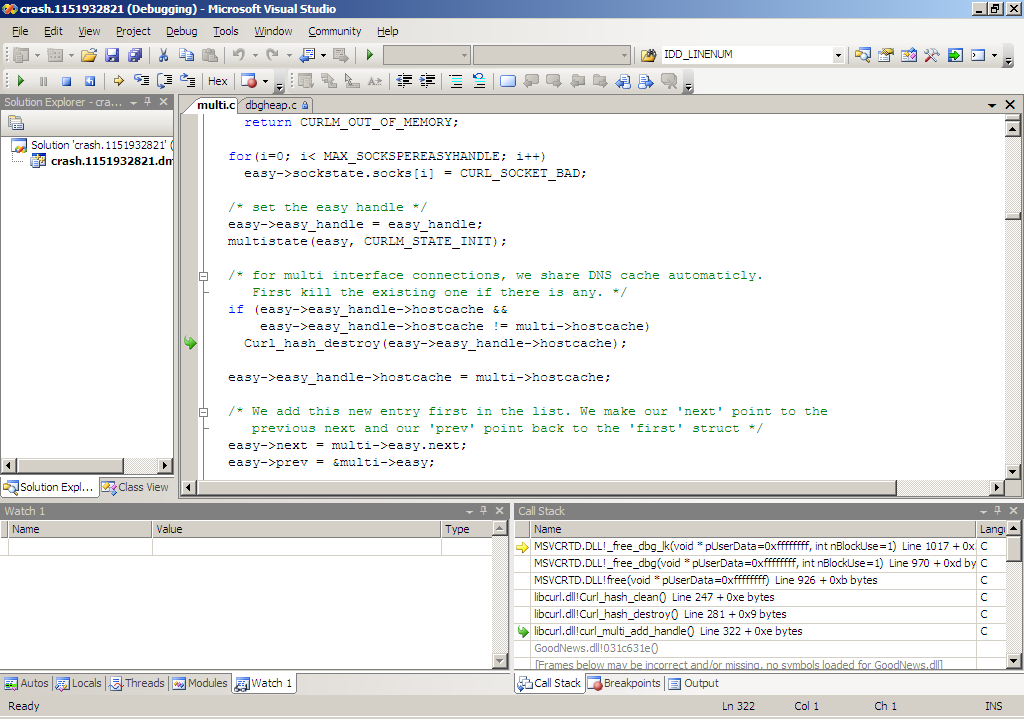This screenshot has width=1024, height=719.
Task: Save the current file with the floppy disk icon
Action: [x=112, y=55]
